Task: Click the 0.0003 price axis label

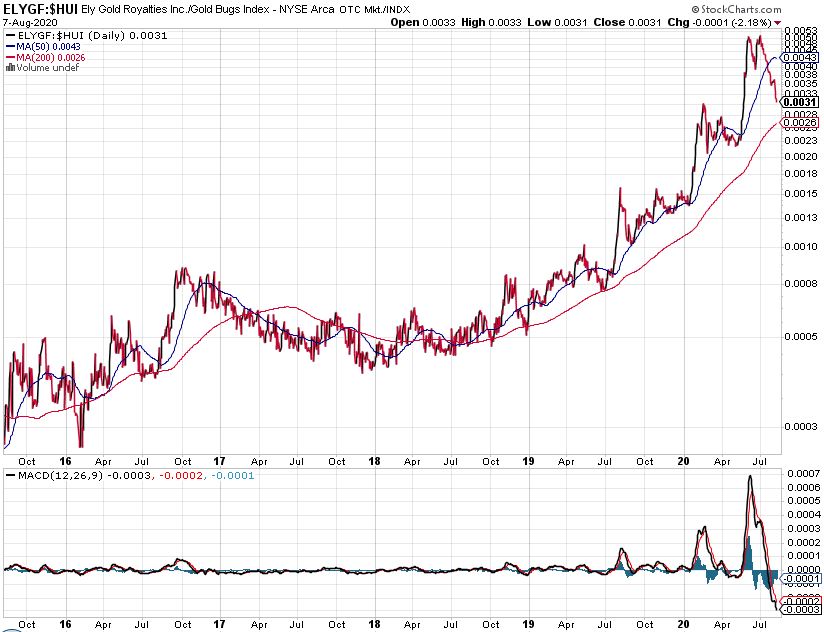Action: 801,427
